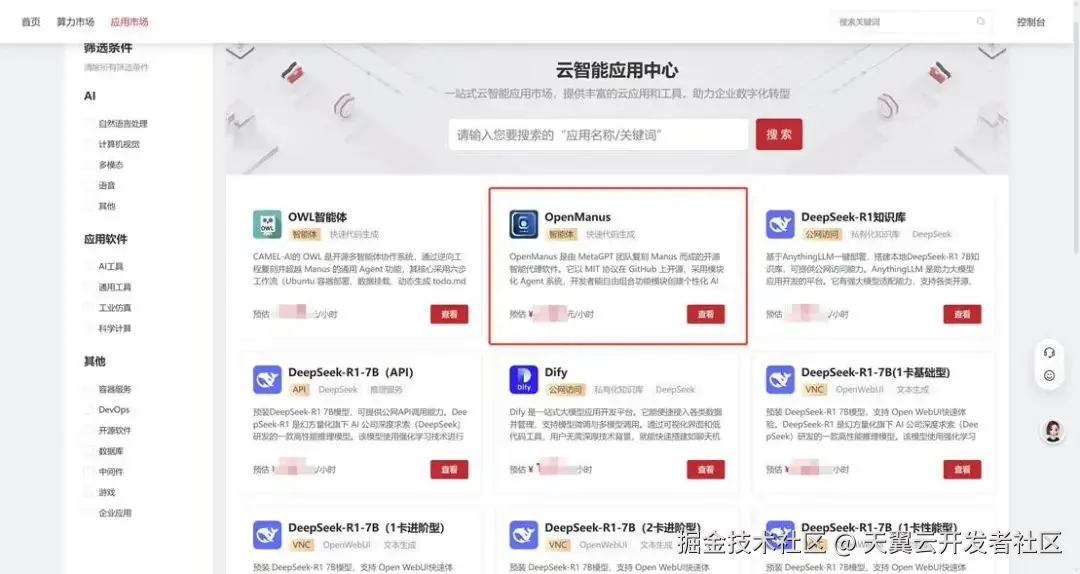1080x574 pixels.
Task: Open the OpenManus card title
Action: (577, 217)
